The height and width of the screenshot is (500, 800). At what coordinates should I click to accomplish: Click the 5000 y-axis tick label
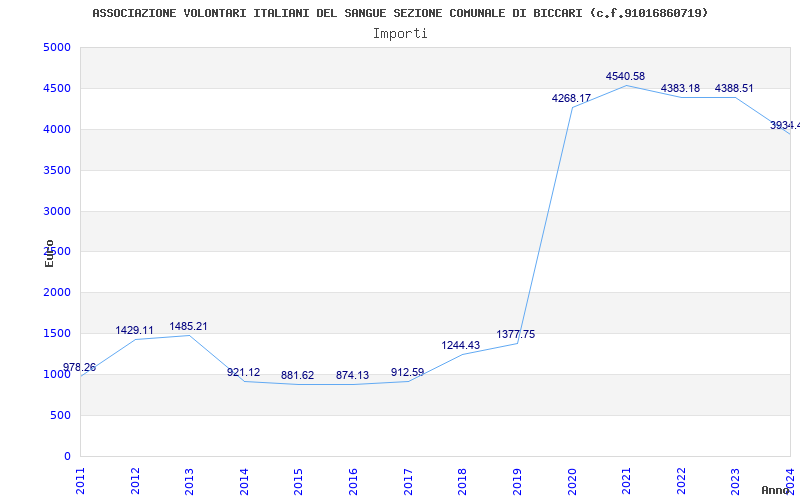(57, 48)
